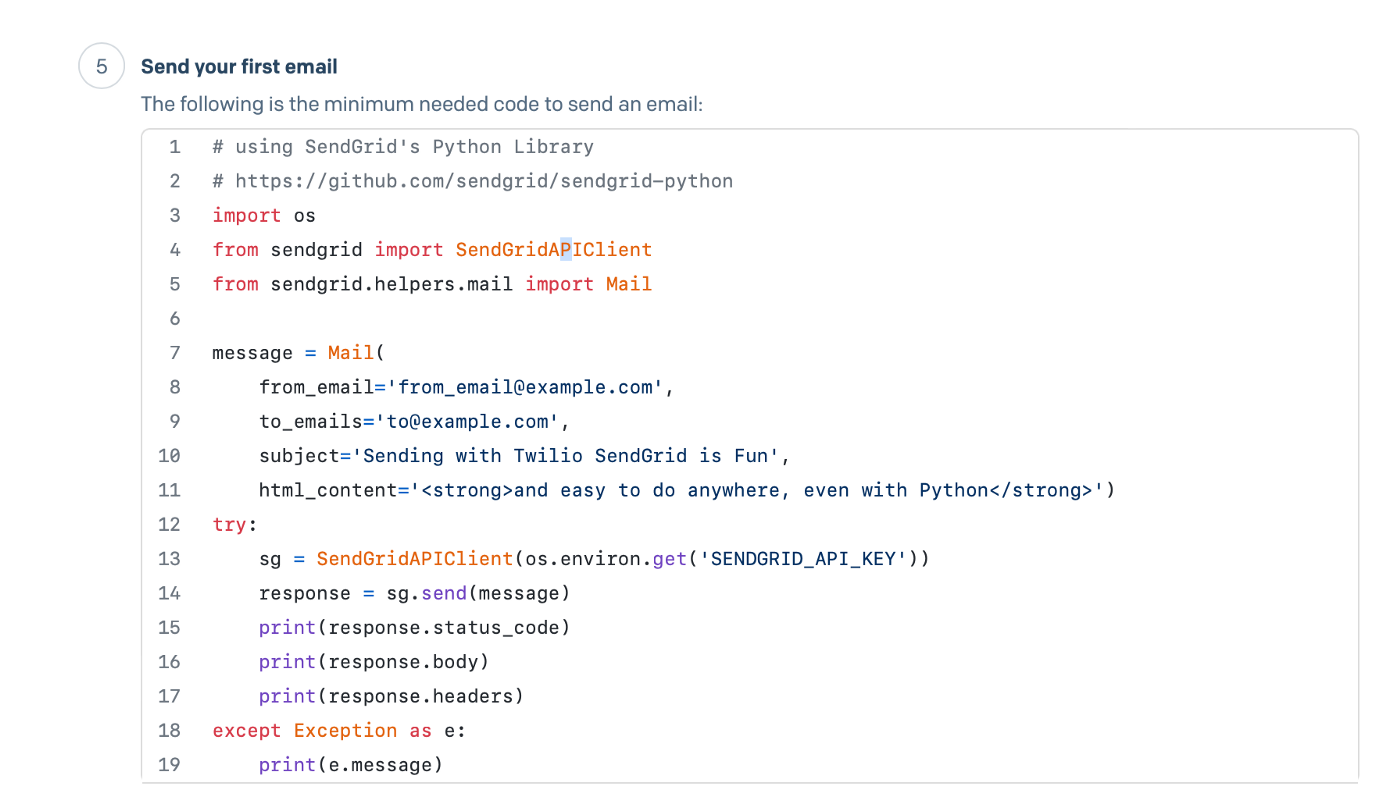Click the subject string 'Sending with Twilio SendGrid is Fun'
The width and height of the screenshot is (1400, 807).
point(566,456)
